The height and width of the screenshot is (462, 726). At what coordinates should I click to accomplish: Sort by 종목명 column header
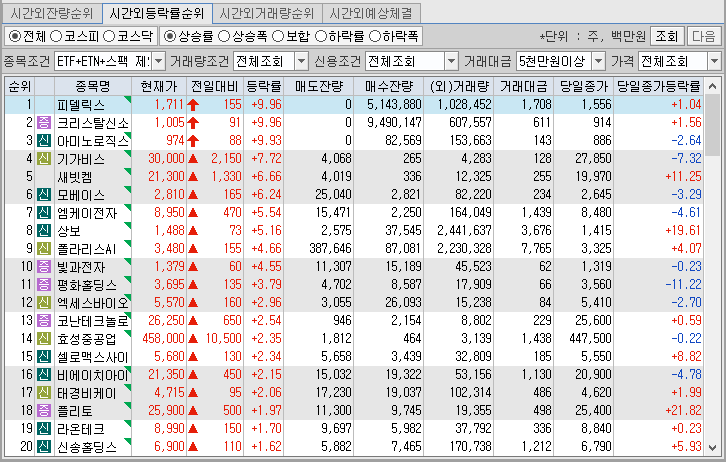[x=93, y=86]
